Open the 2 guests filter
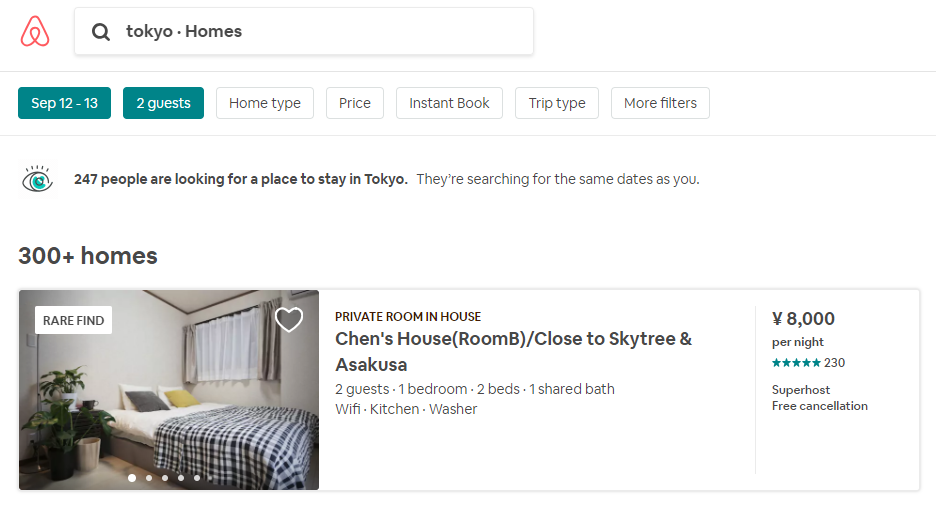 [x=163, y=103]
